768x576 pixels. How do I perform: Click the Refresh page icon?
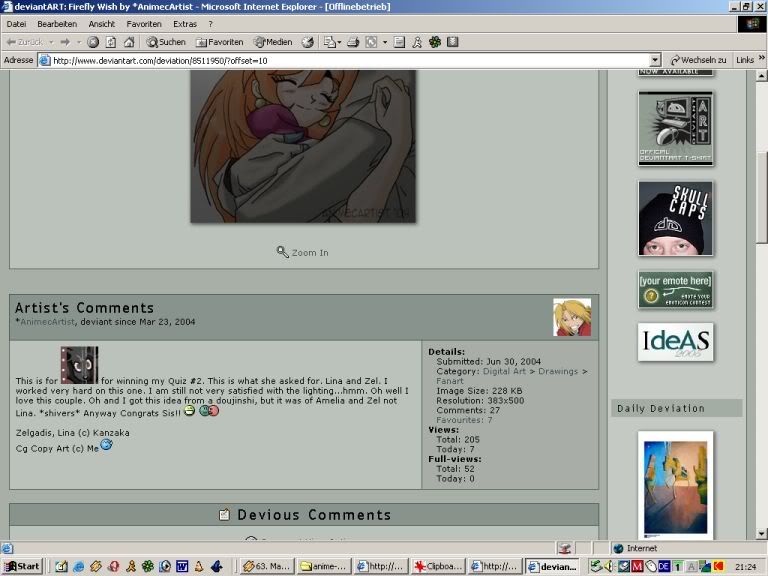(111, 42)
